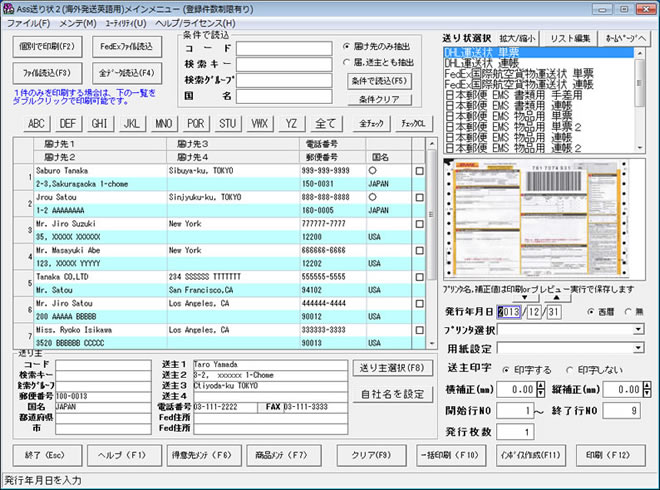The image size is (660, 490).
Task: Click the チェックCL clear-checks button
Action: (x=413, y=123)
